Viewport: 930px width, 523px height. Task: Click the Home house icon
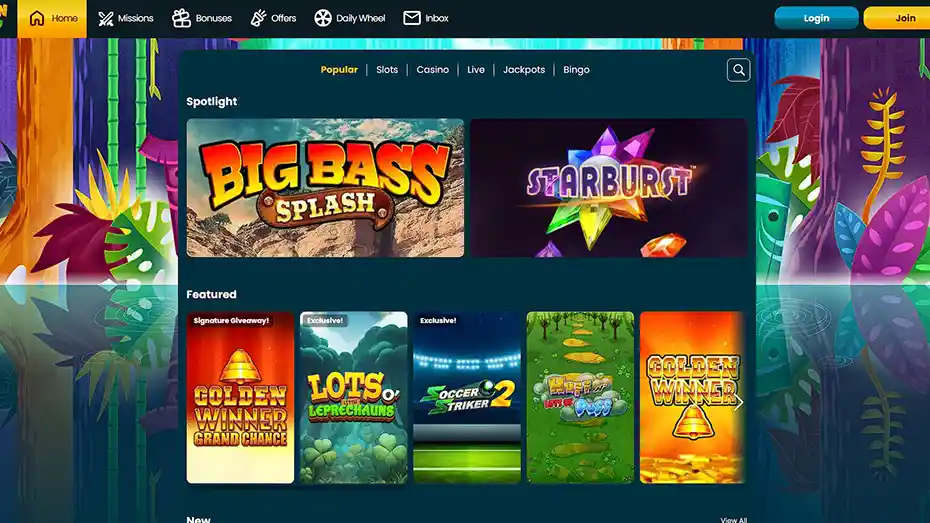click(x=37, y=18)
